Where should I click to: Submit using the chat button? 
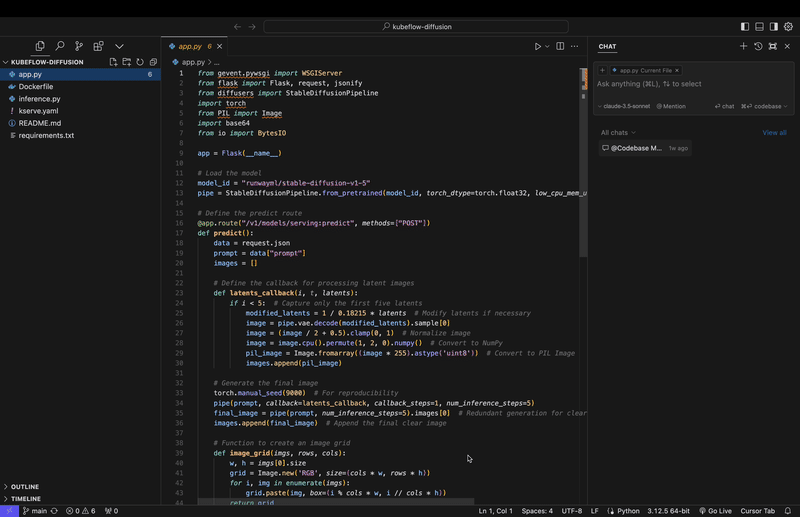(x=724, y=106)
